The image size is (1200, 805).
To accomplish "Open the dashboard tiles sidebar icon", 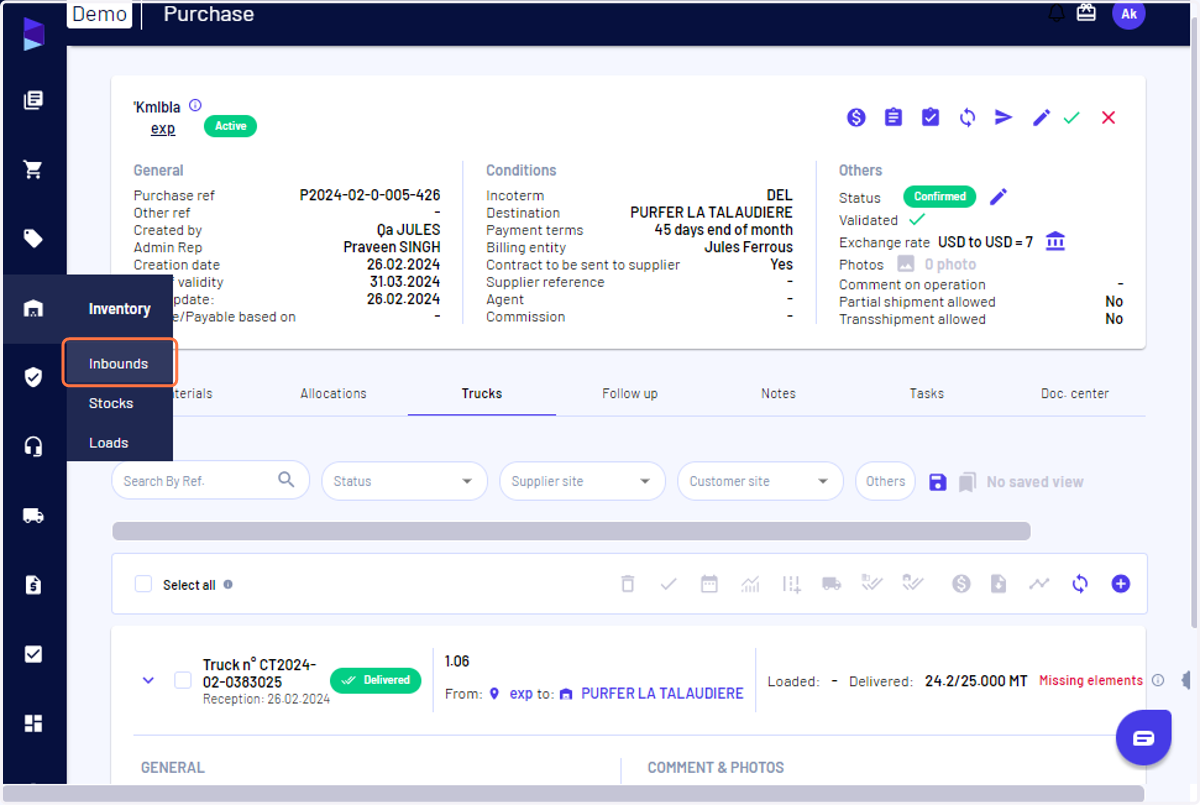I will 33,723.
